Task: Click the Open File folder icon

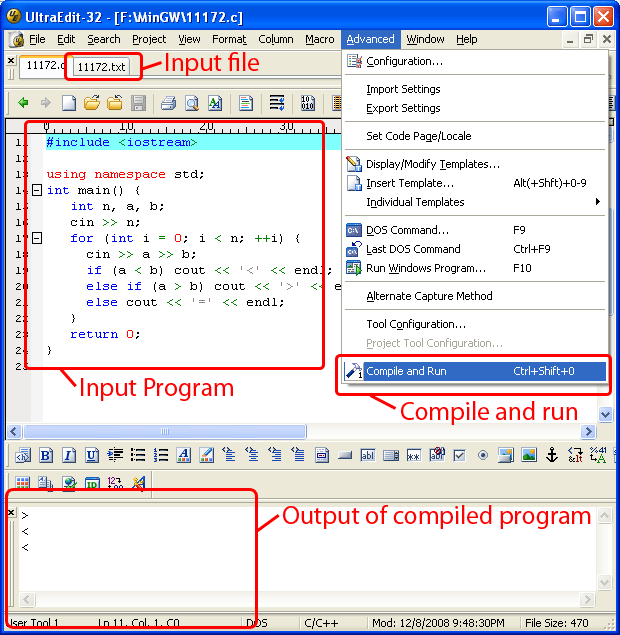Action: tap(92, 103)
